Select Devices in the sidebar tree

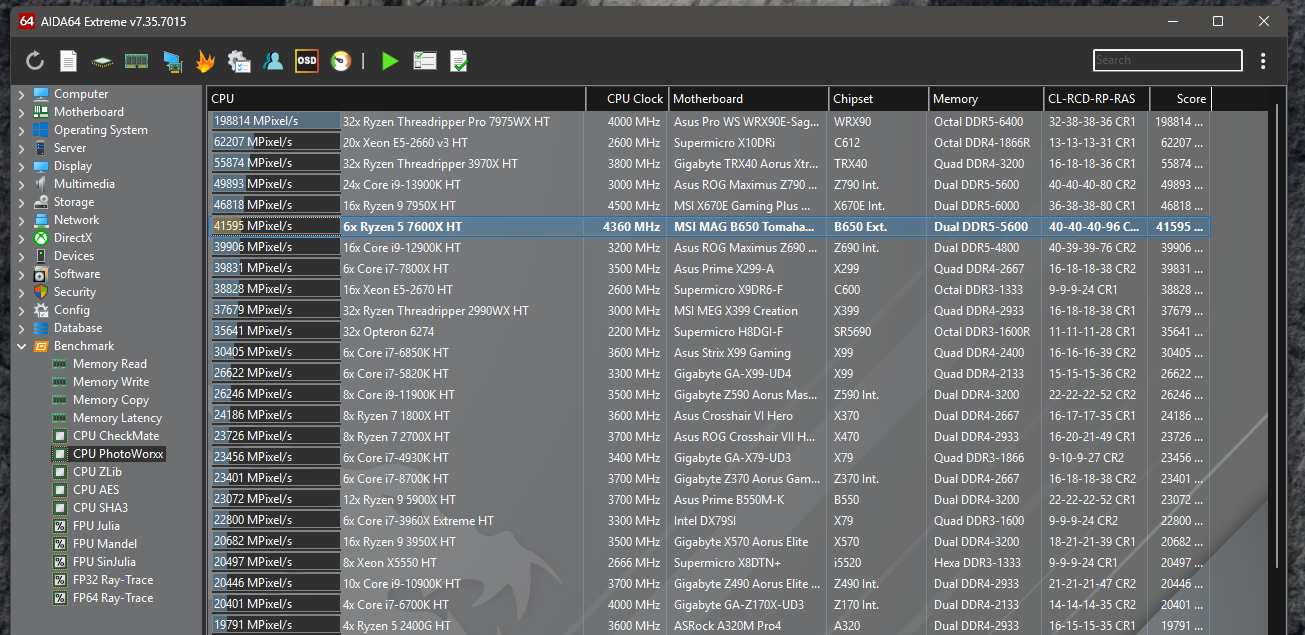[x=72, y=256]
